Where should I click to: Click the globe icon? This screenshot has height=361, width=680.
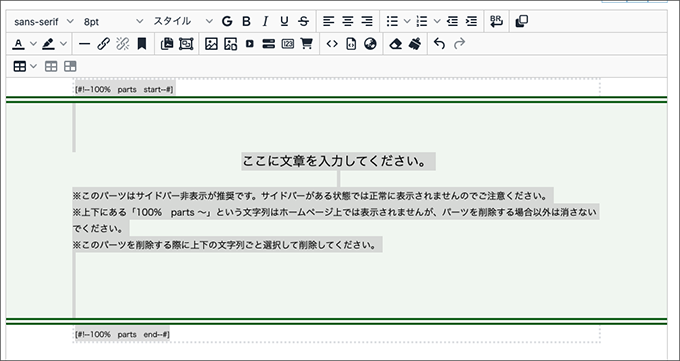(x=370, y=44)
